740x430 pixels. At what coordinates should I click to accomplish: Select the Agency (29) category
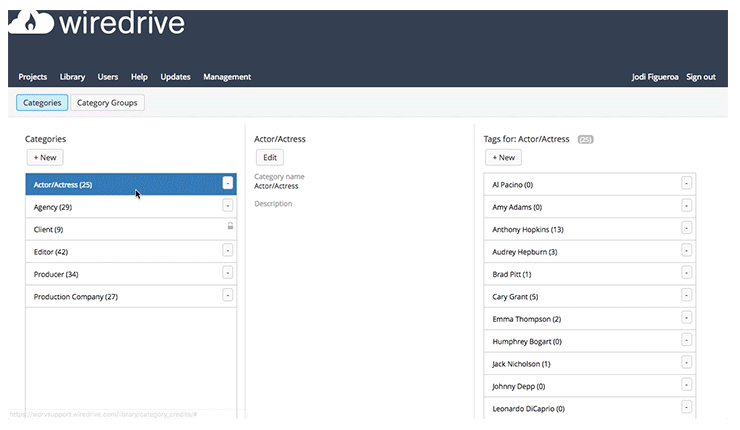(x=131, y=207)
